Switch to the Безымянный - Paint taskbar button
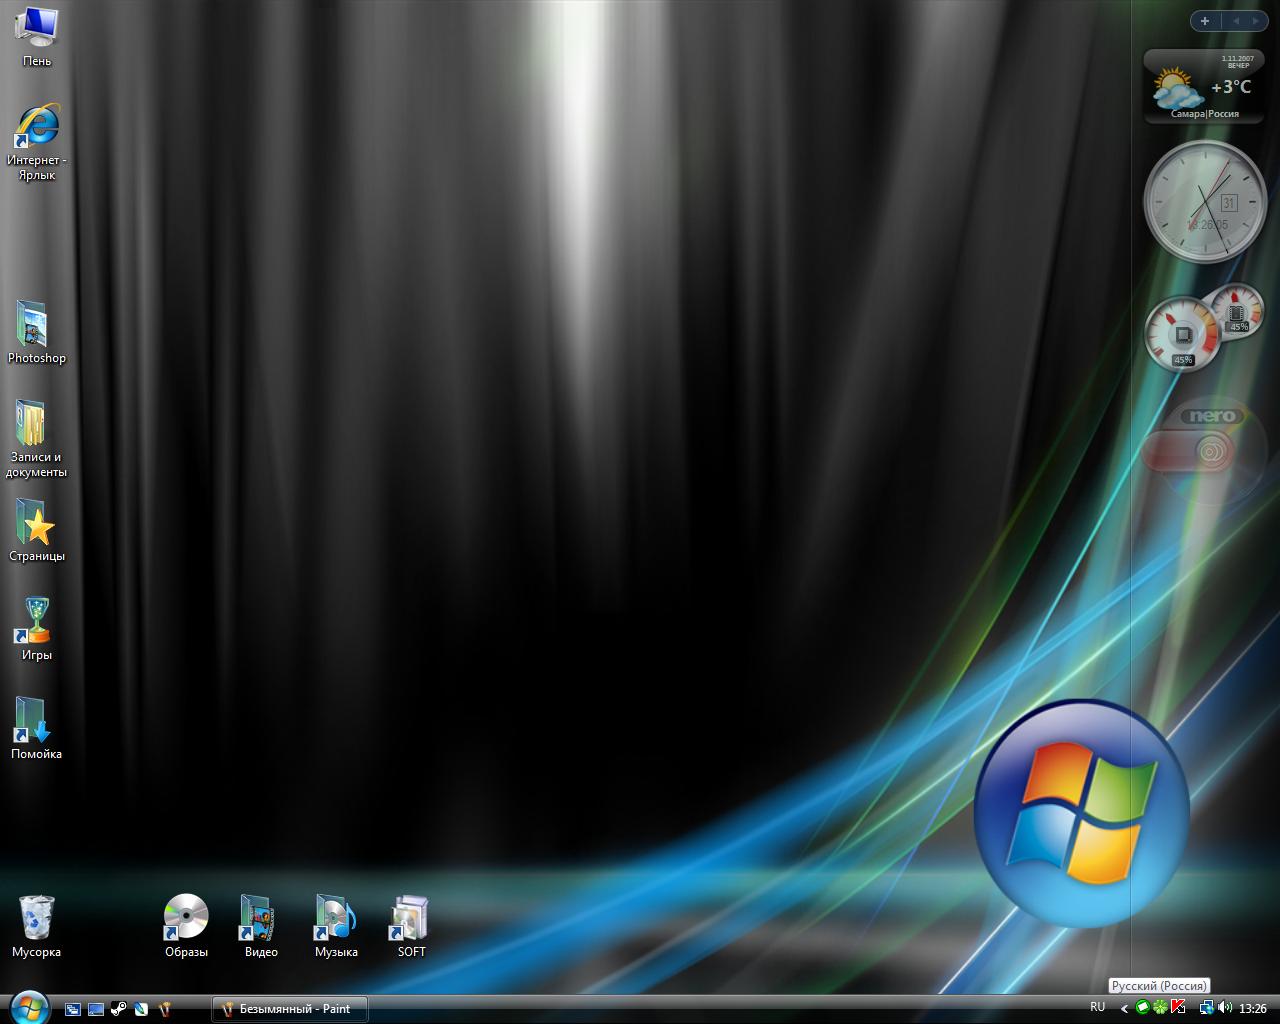The image size is (1280, 1024). click(290, 1009)
